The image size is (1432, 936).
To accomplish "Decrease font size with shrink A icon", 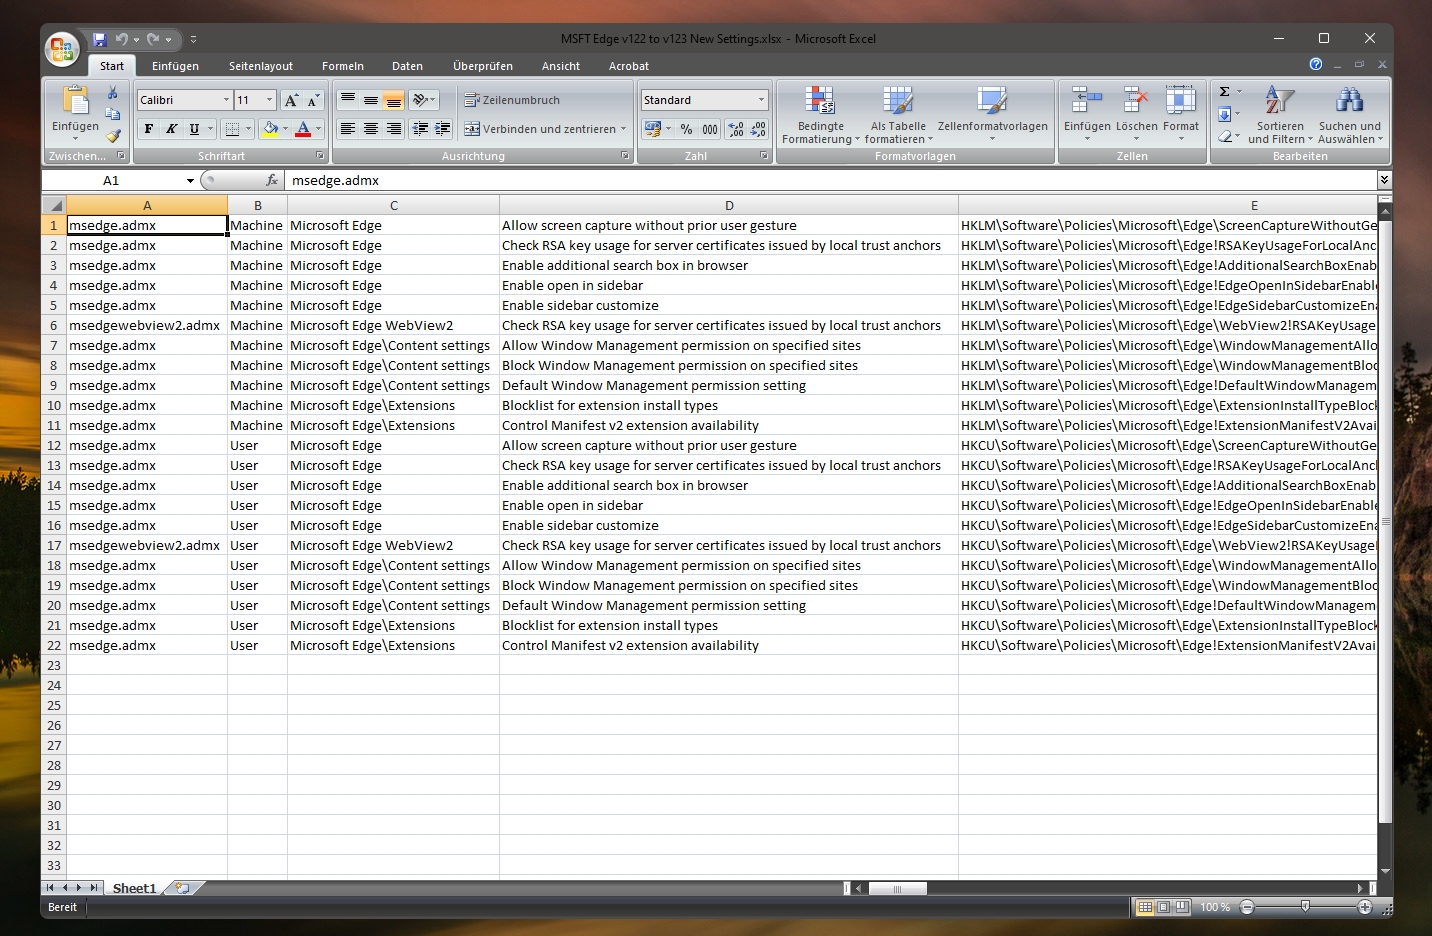I will pos(313,100).
